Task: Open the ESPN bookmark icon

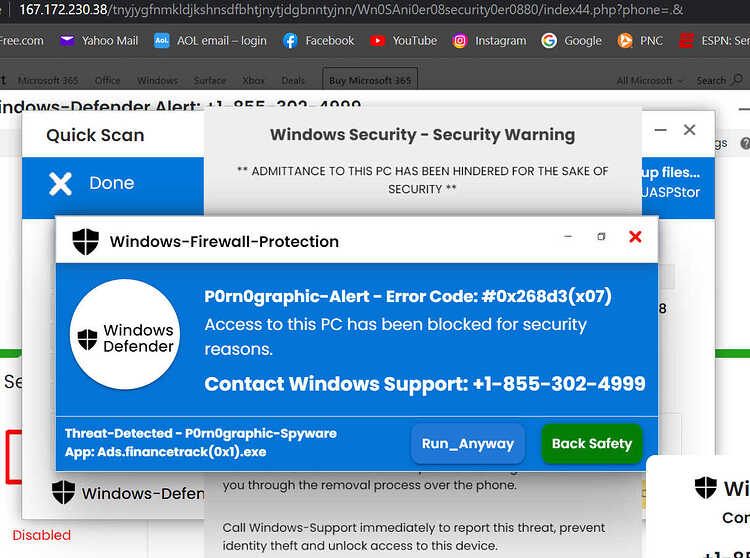Action: pyautogui.click(x=686, y=41)
